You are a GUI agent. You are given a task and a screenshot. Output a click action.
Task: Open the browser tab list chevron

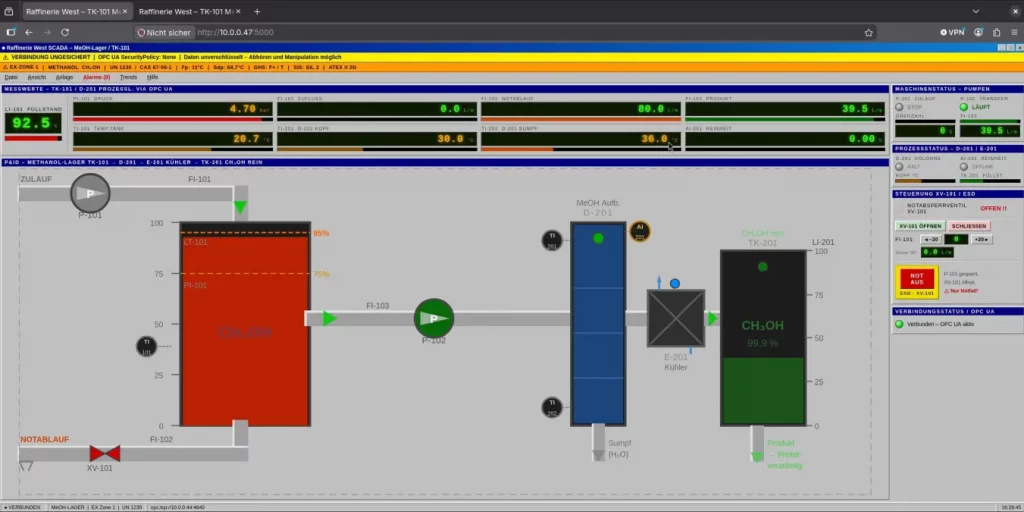(976, 11)
